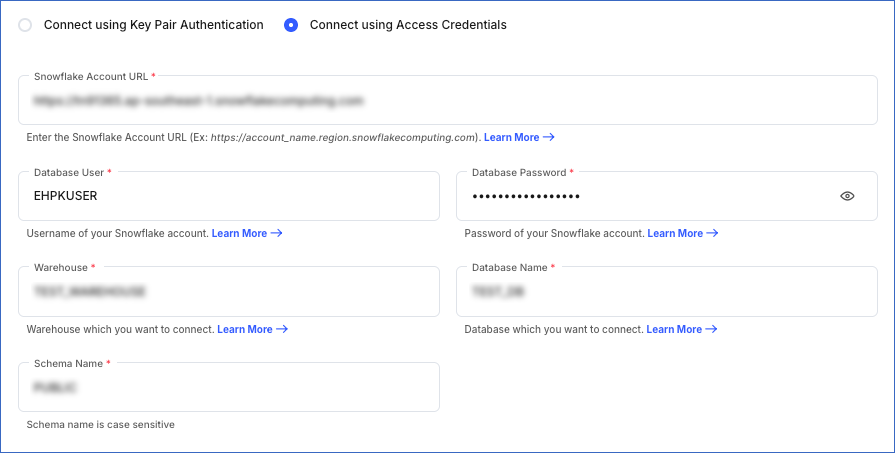Select Connect using Access Credentials radio
The image size is (895, 453).
coord(291,25)
